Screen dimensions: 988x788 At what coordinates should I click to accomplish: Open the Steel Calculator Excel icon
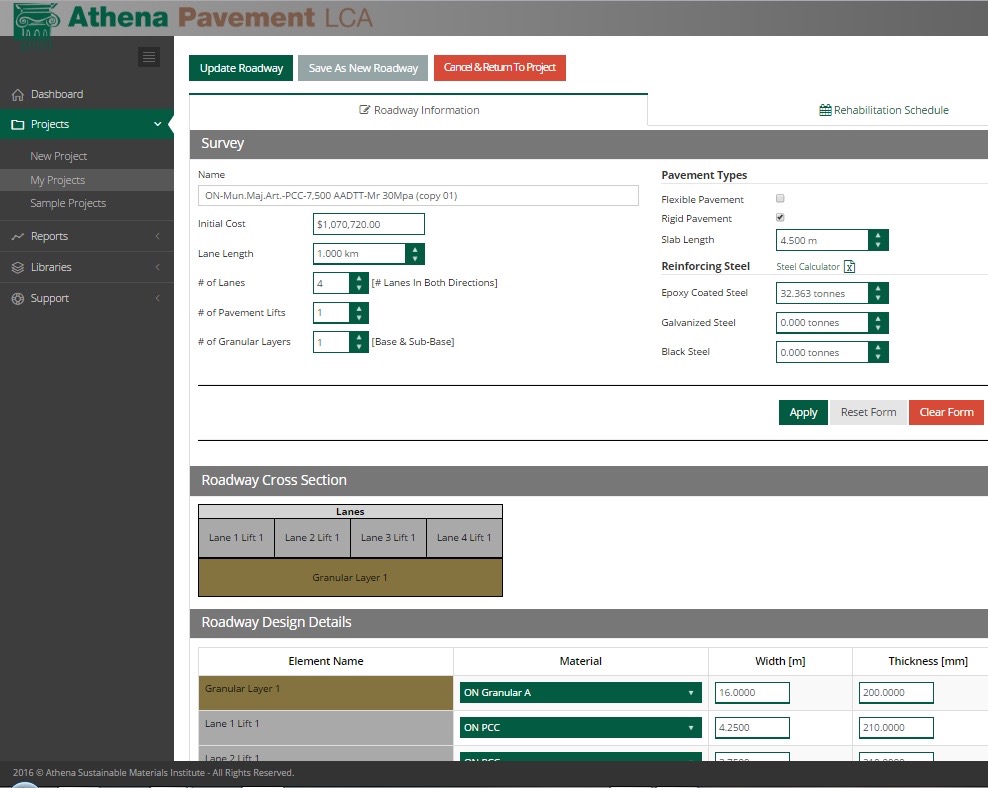(850, 267)
